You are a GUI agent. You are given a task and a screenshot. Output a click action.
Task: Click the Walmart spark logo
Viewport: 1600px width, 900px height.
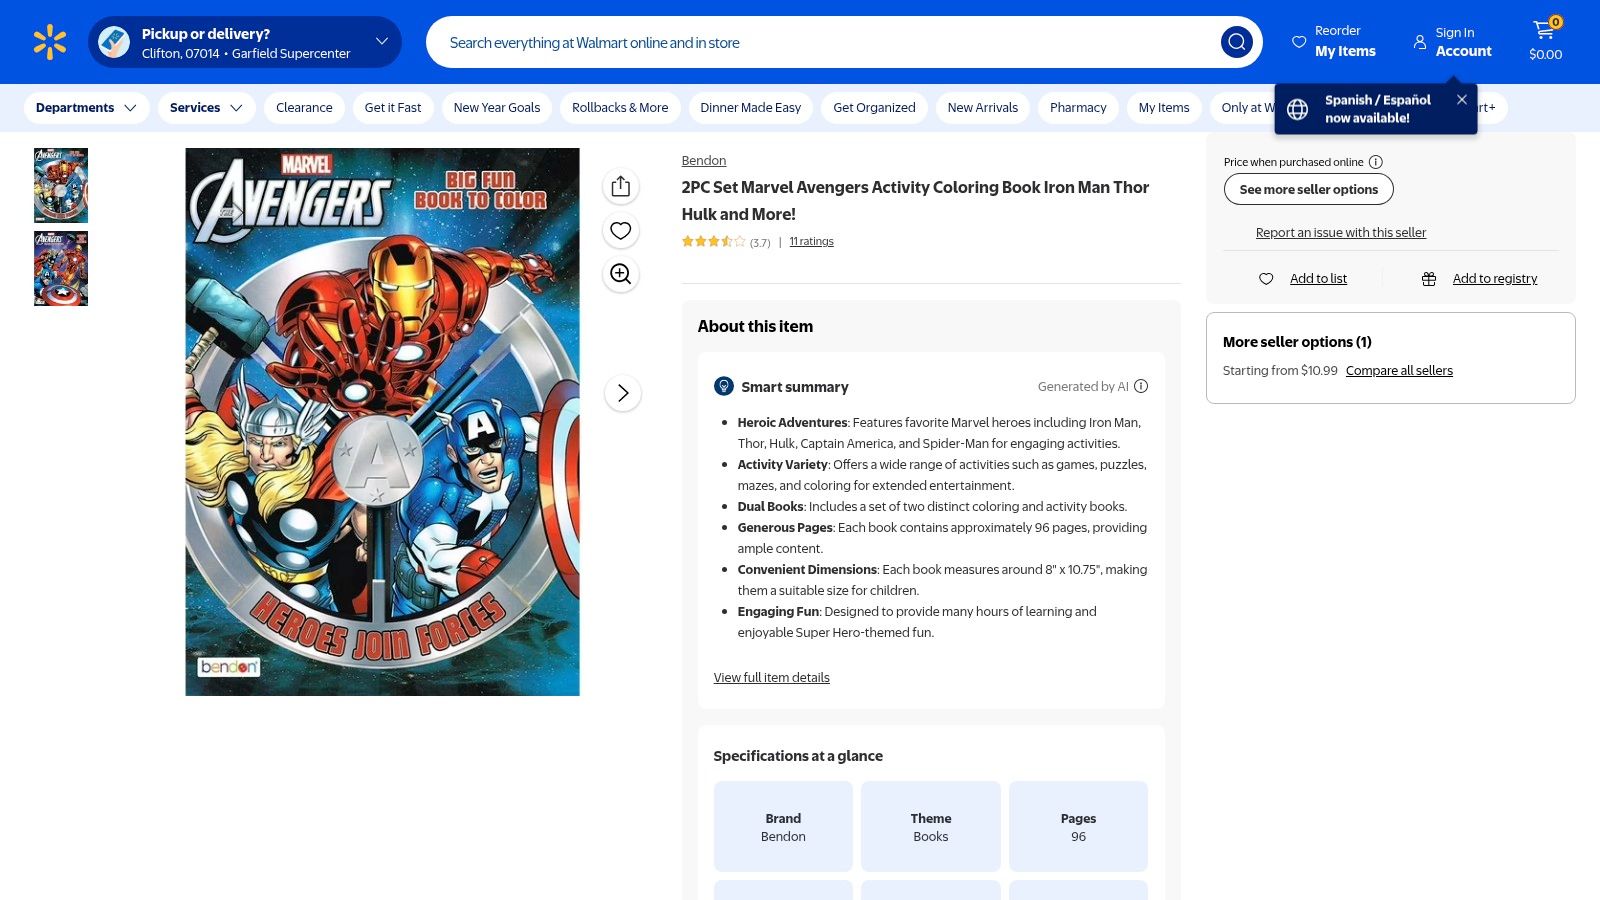point(48,41)
